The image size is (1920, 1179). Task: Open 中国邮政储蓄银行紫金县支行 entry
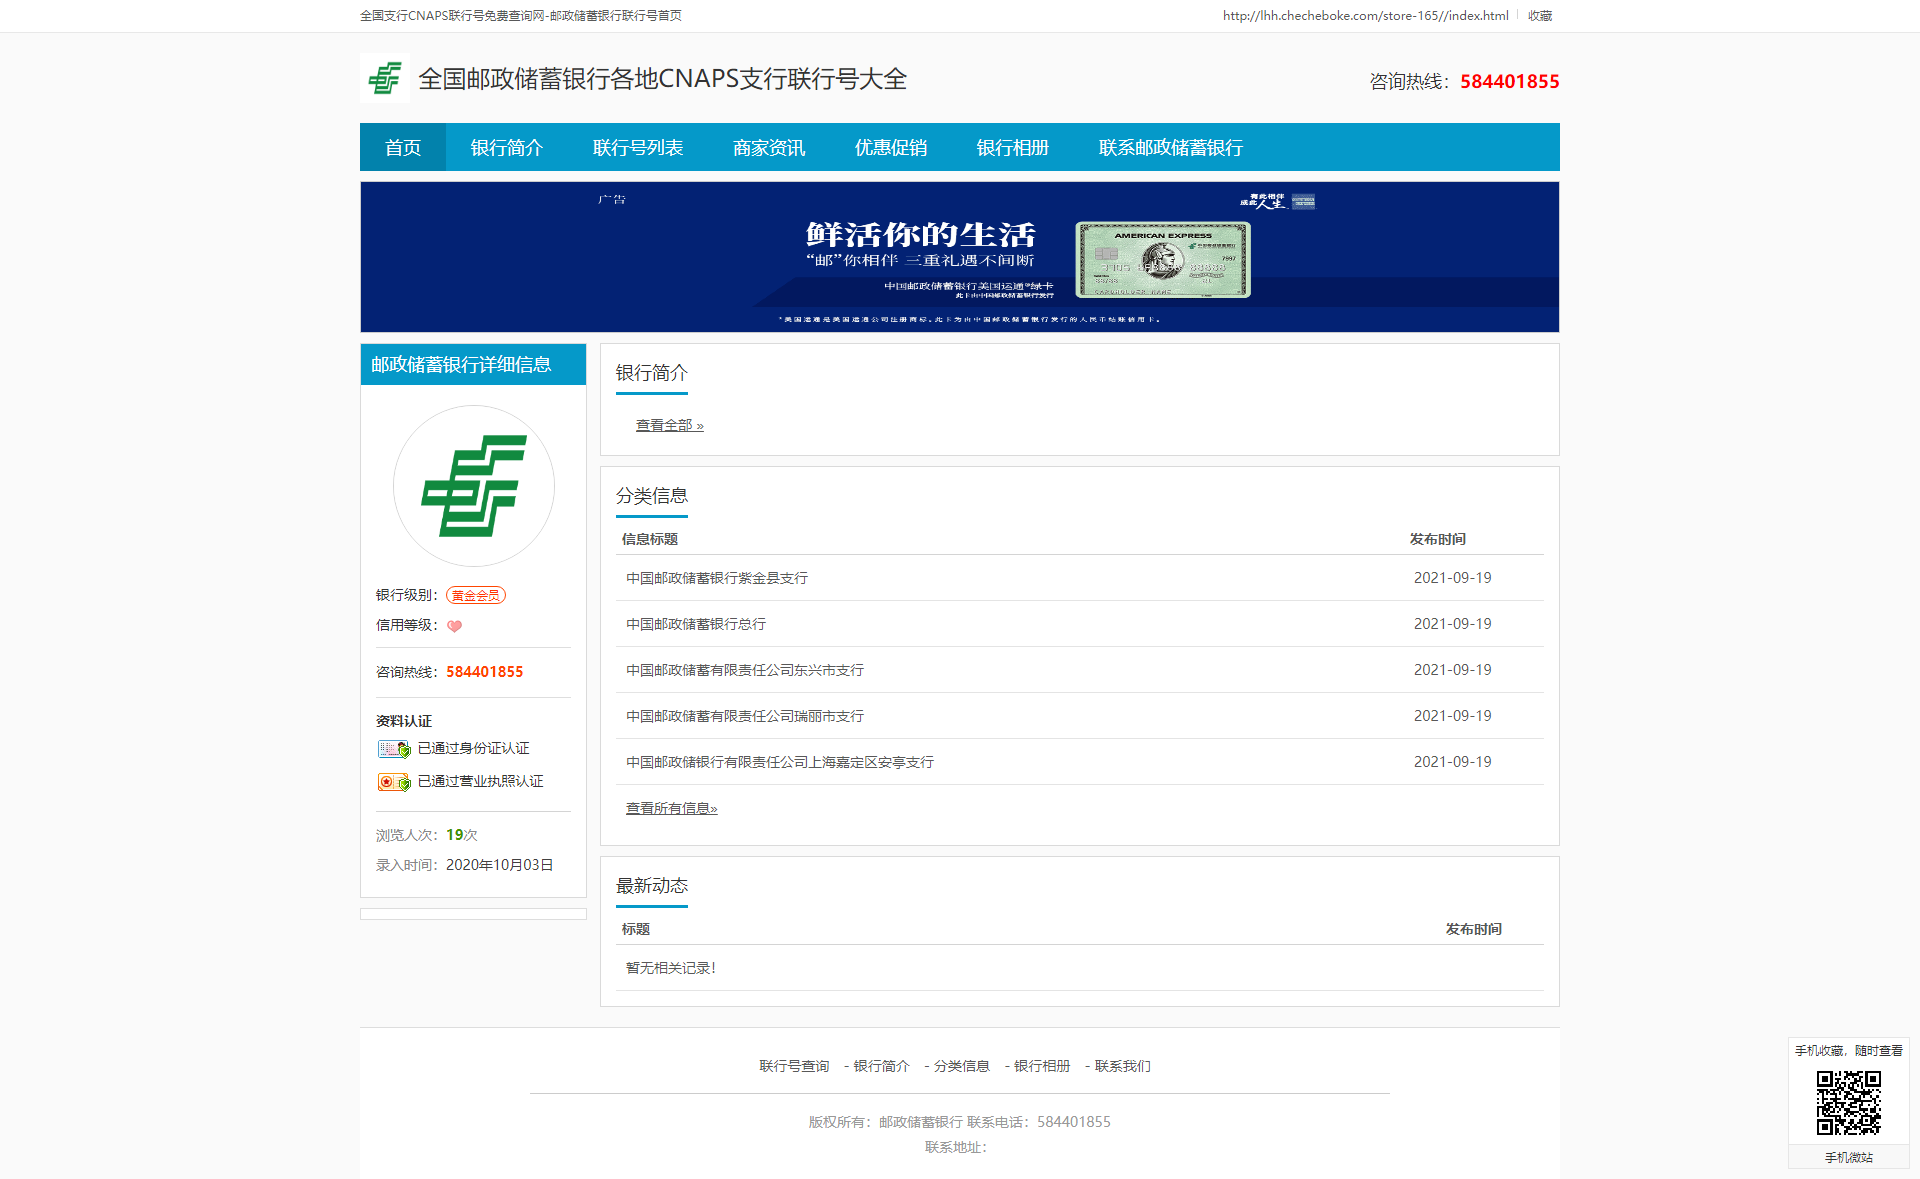click(x=717, y=578)
